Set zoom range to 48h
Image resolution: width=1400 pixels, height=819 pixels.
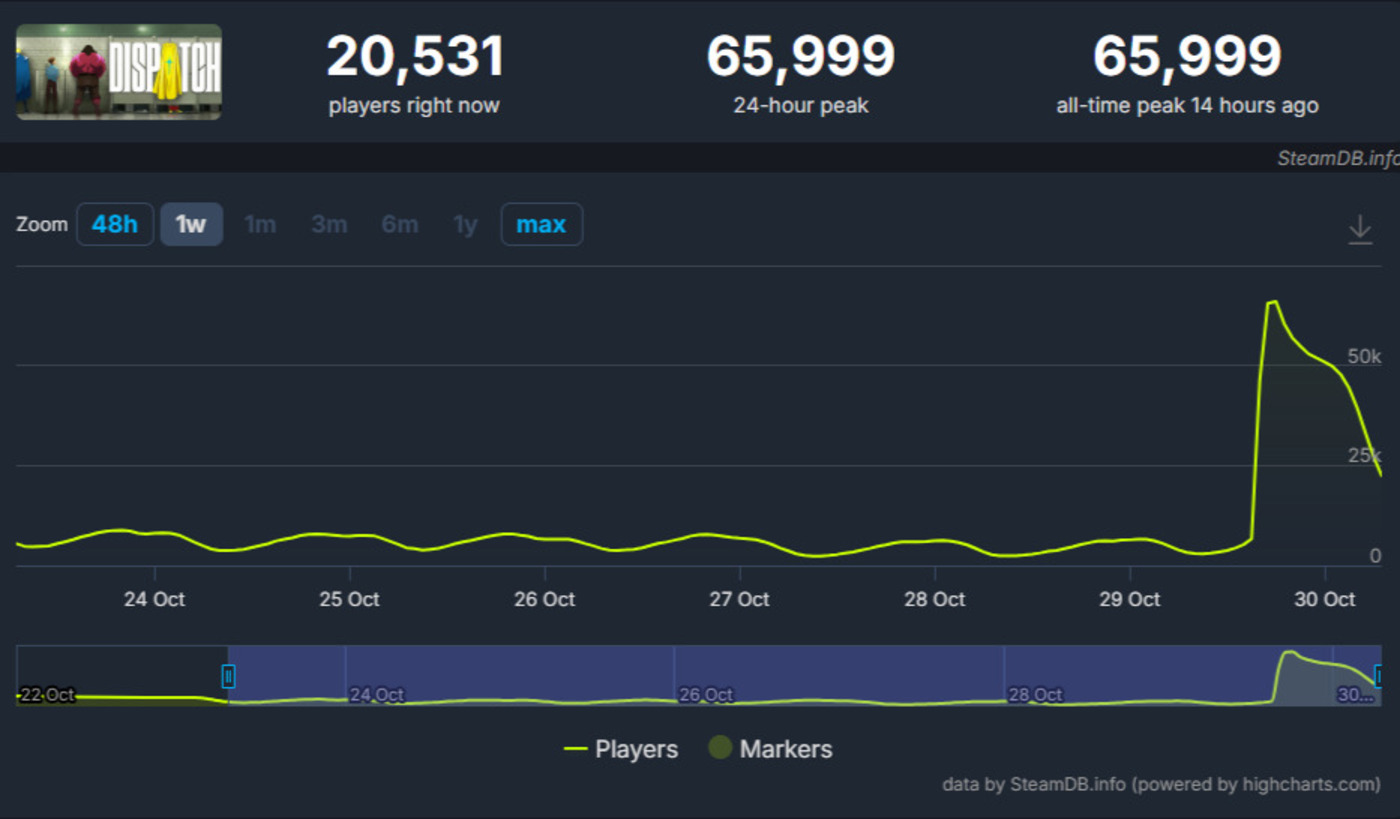click(115, 224)
